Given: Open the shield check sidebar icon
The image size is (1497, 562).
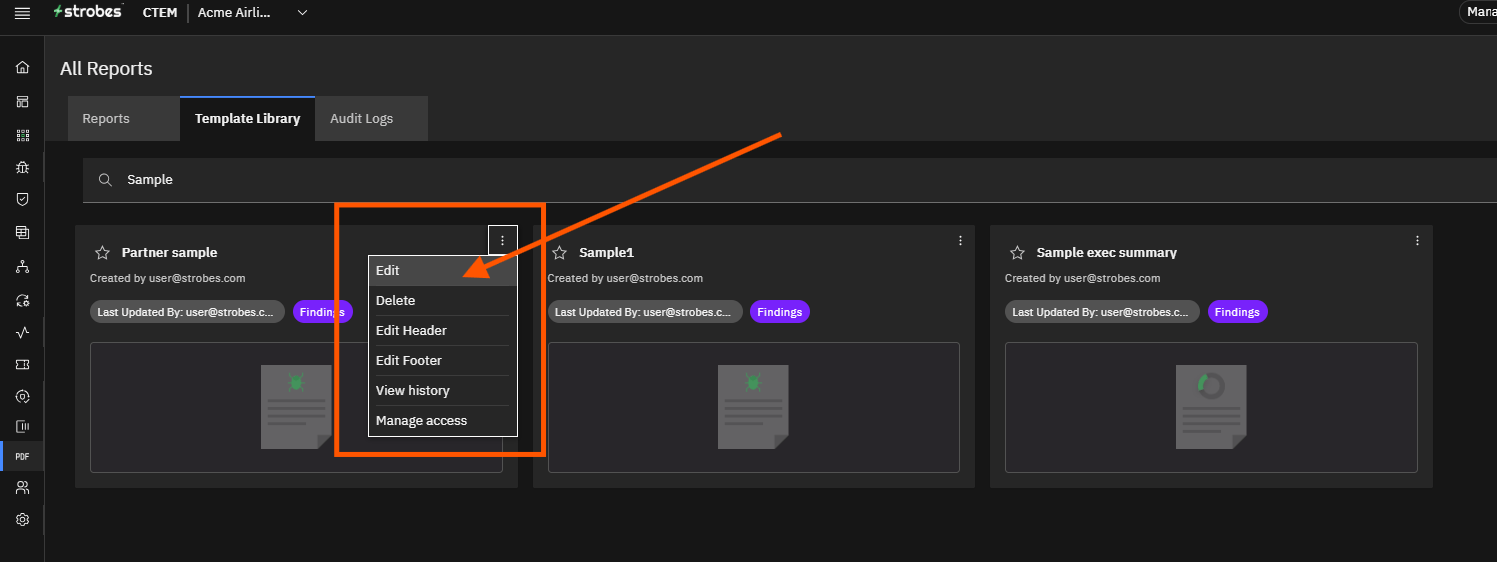Looking at the screenshot, I should point(22,199).
